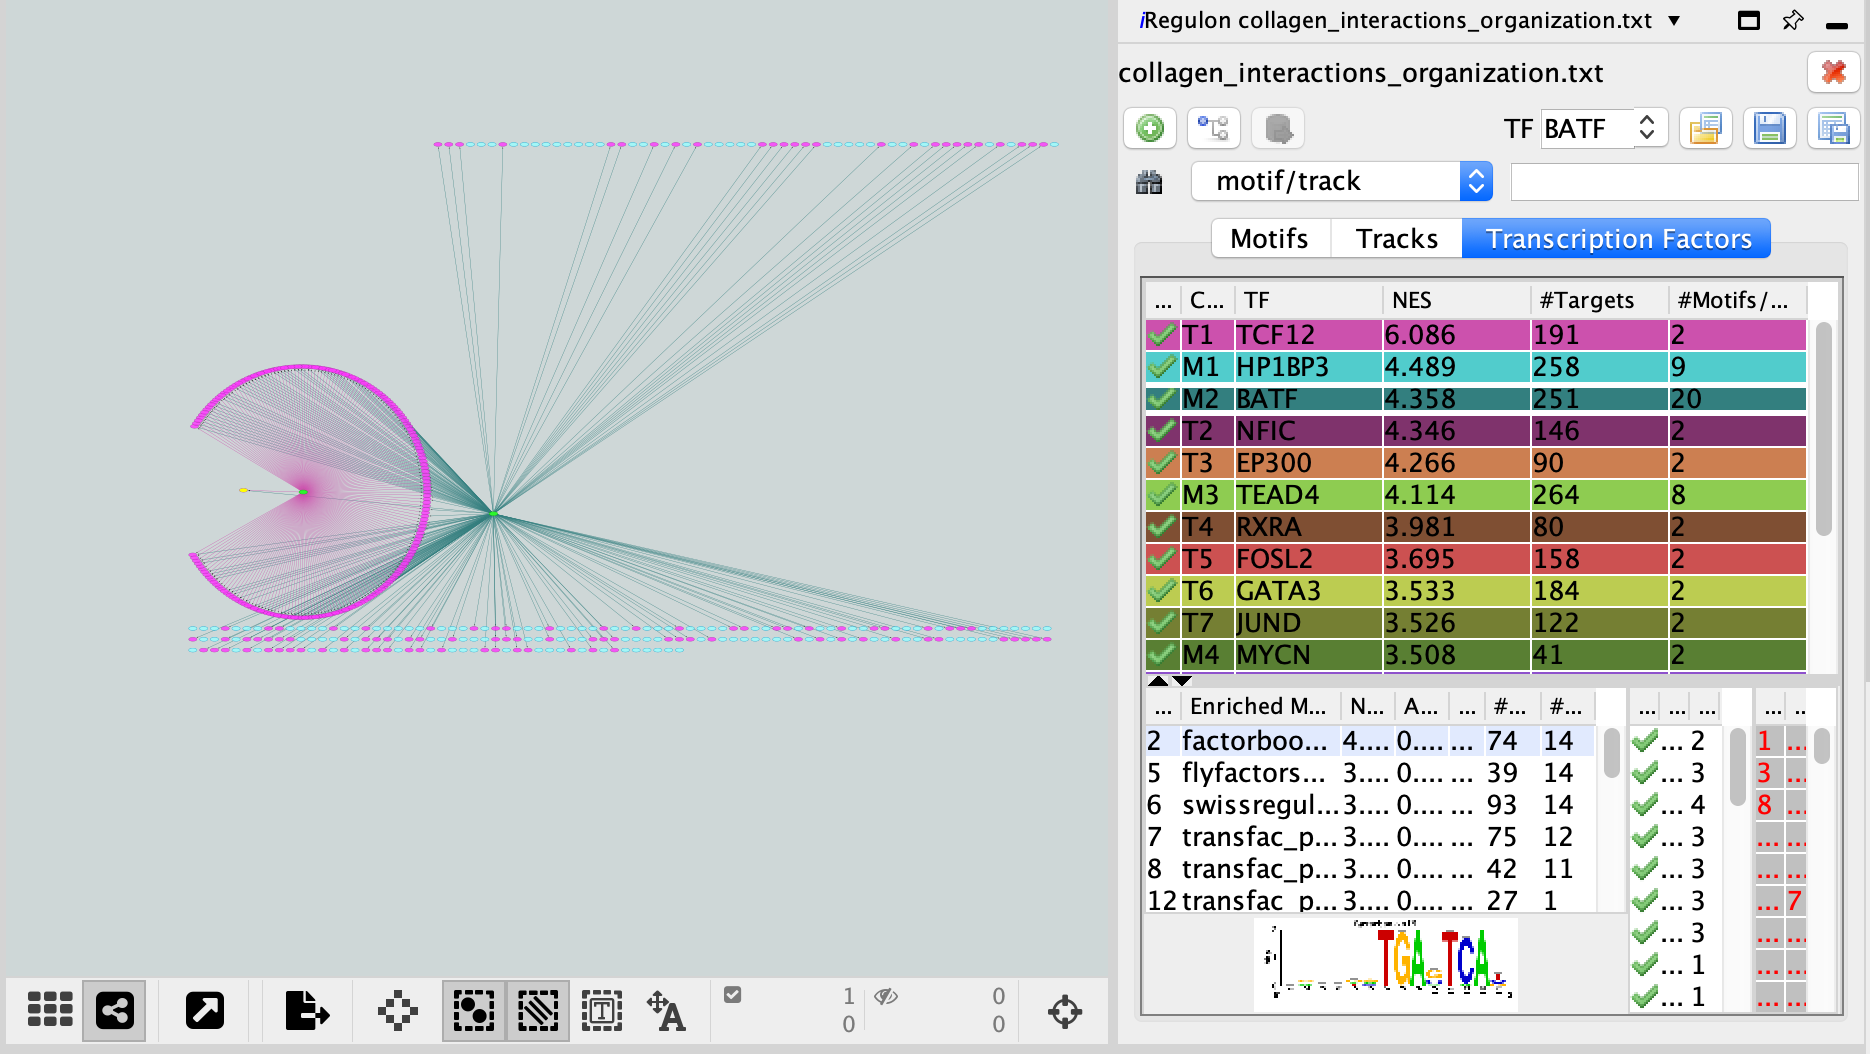Select the FOSL2 row
The width and height of the screenshot is (1870, 1054).
tap(1476, 558)
